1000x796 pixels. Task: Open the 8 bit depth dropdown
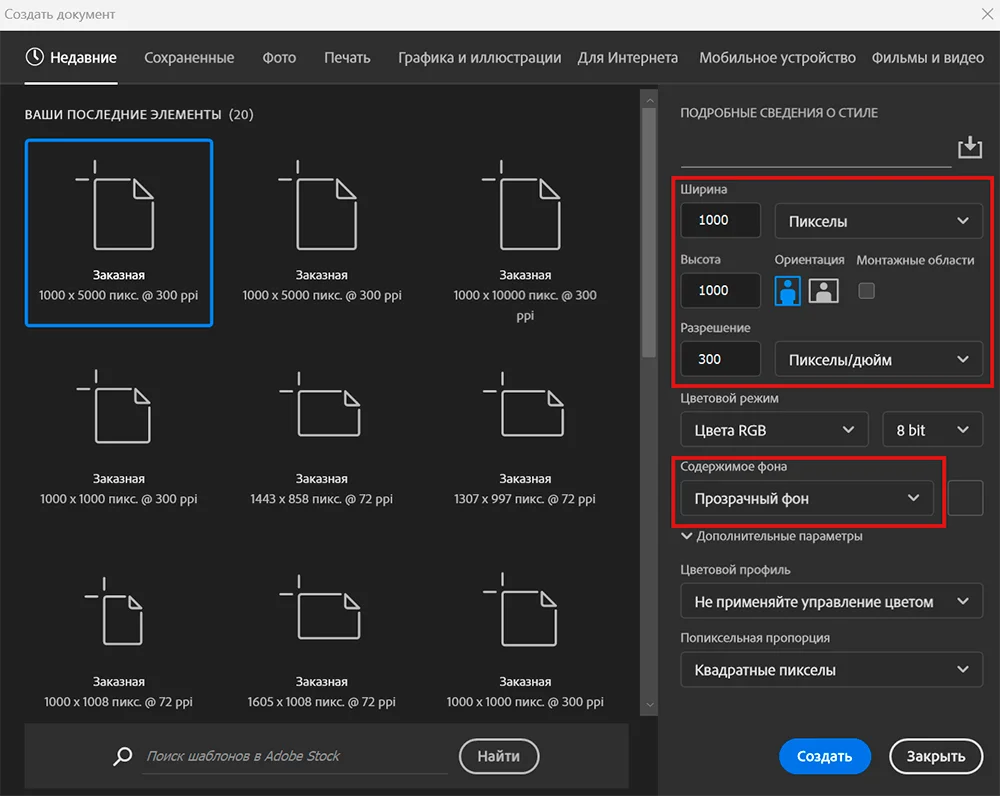point(932,429)
